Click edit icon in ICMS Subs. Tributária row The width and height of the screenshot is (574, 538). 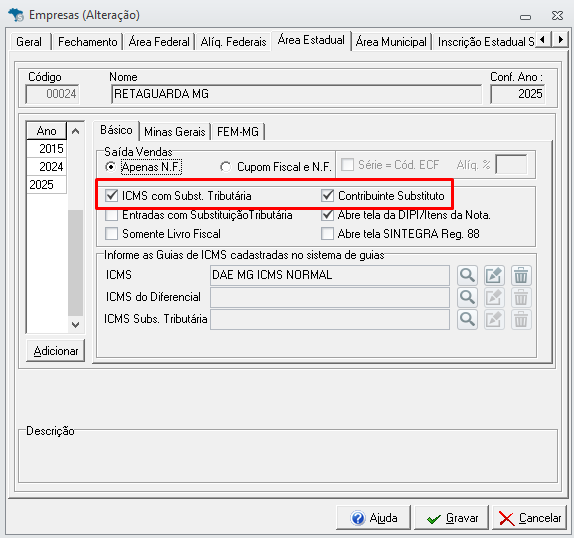(x=494, y=319)
